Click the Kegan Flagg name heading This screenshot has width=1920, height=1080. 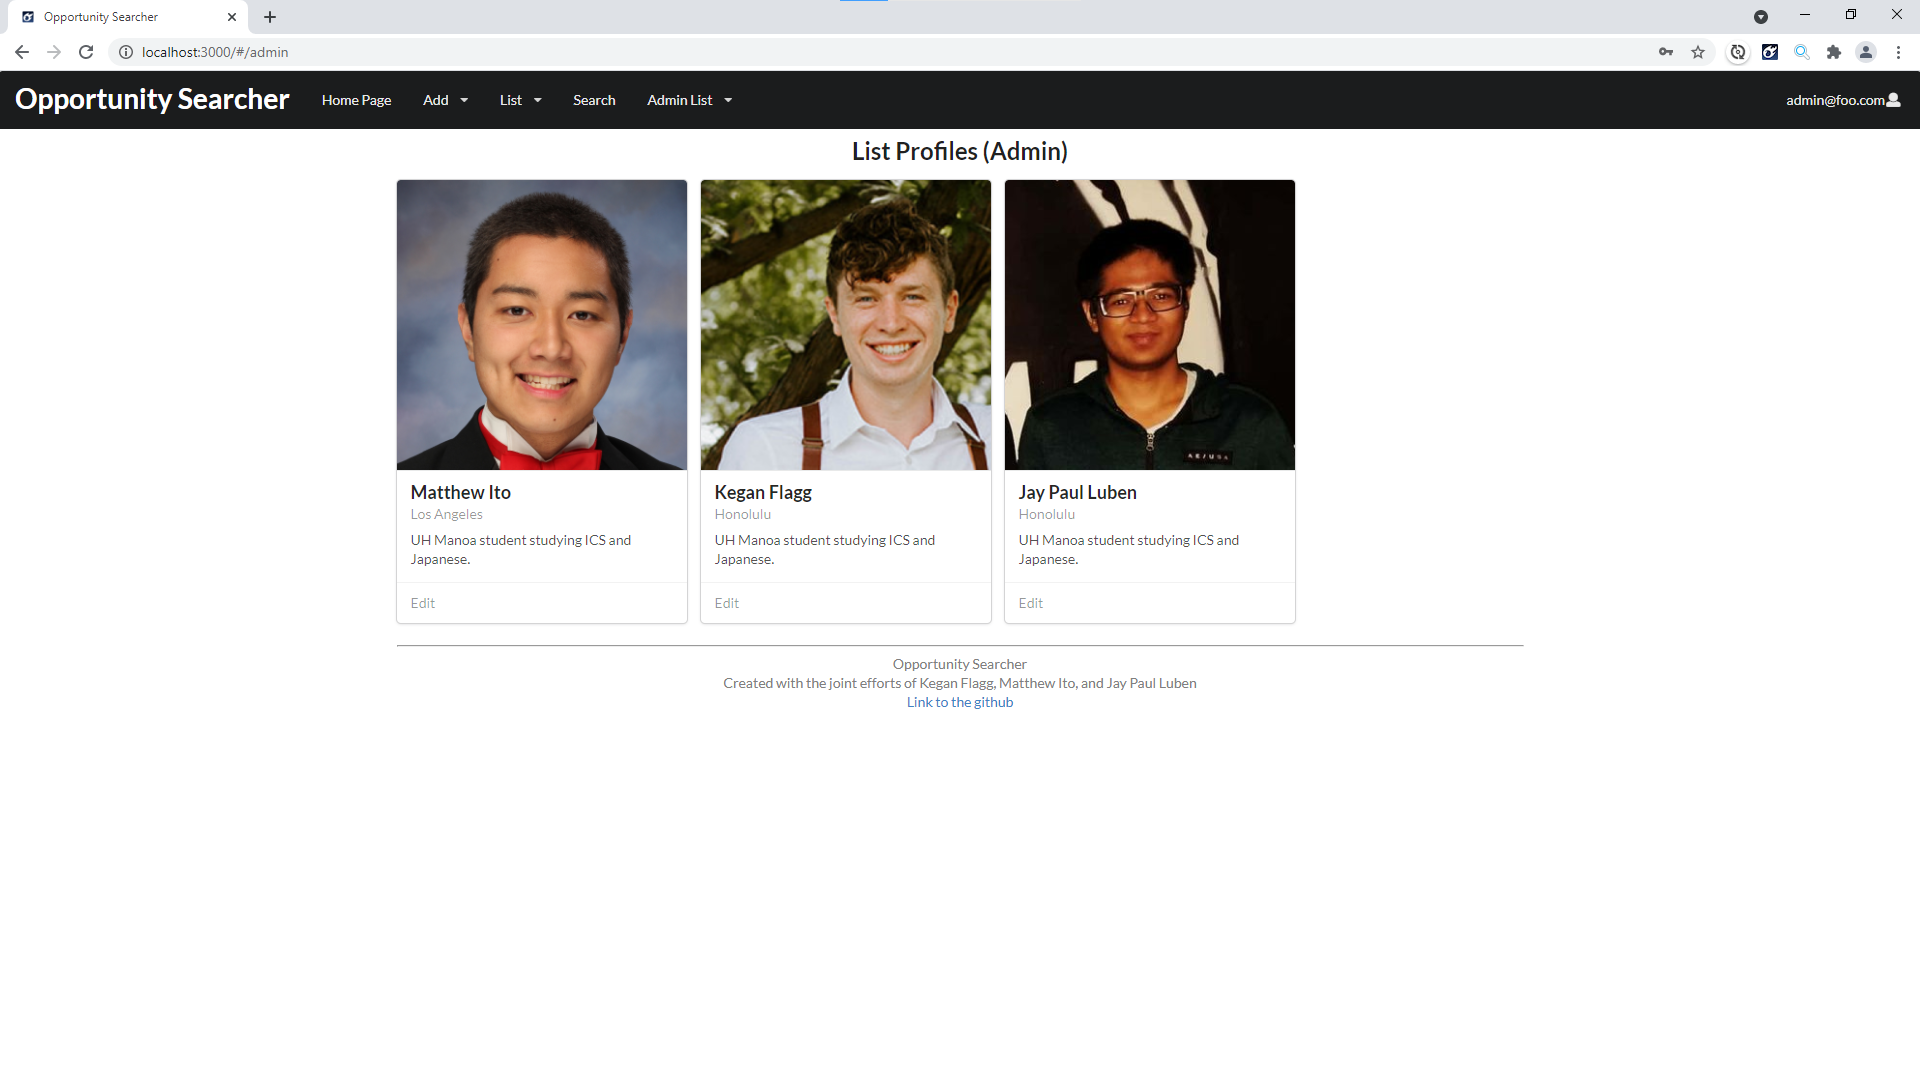763,492
